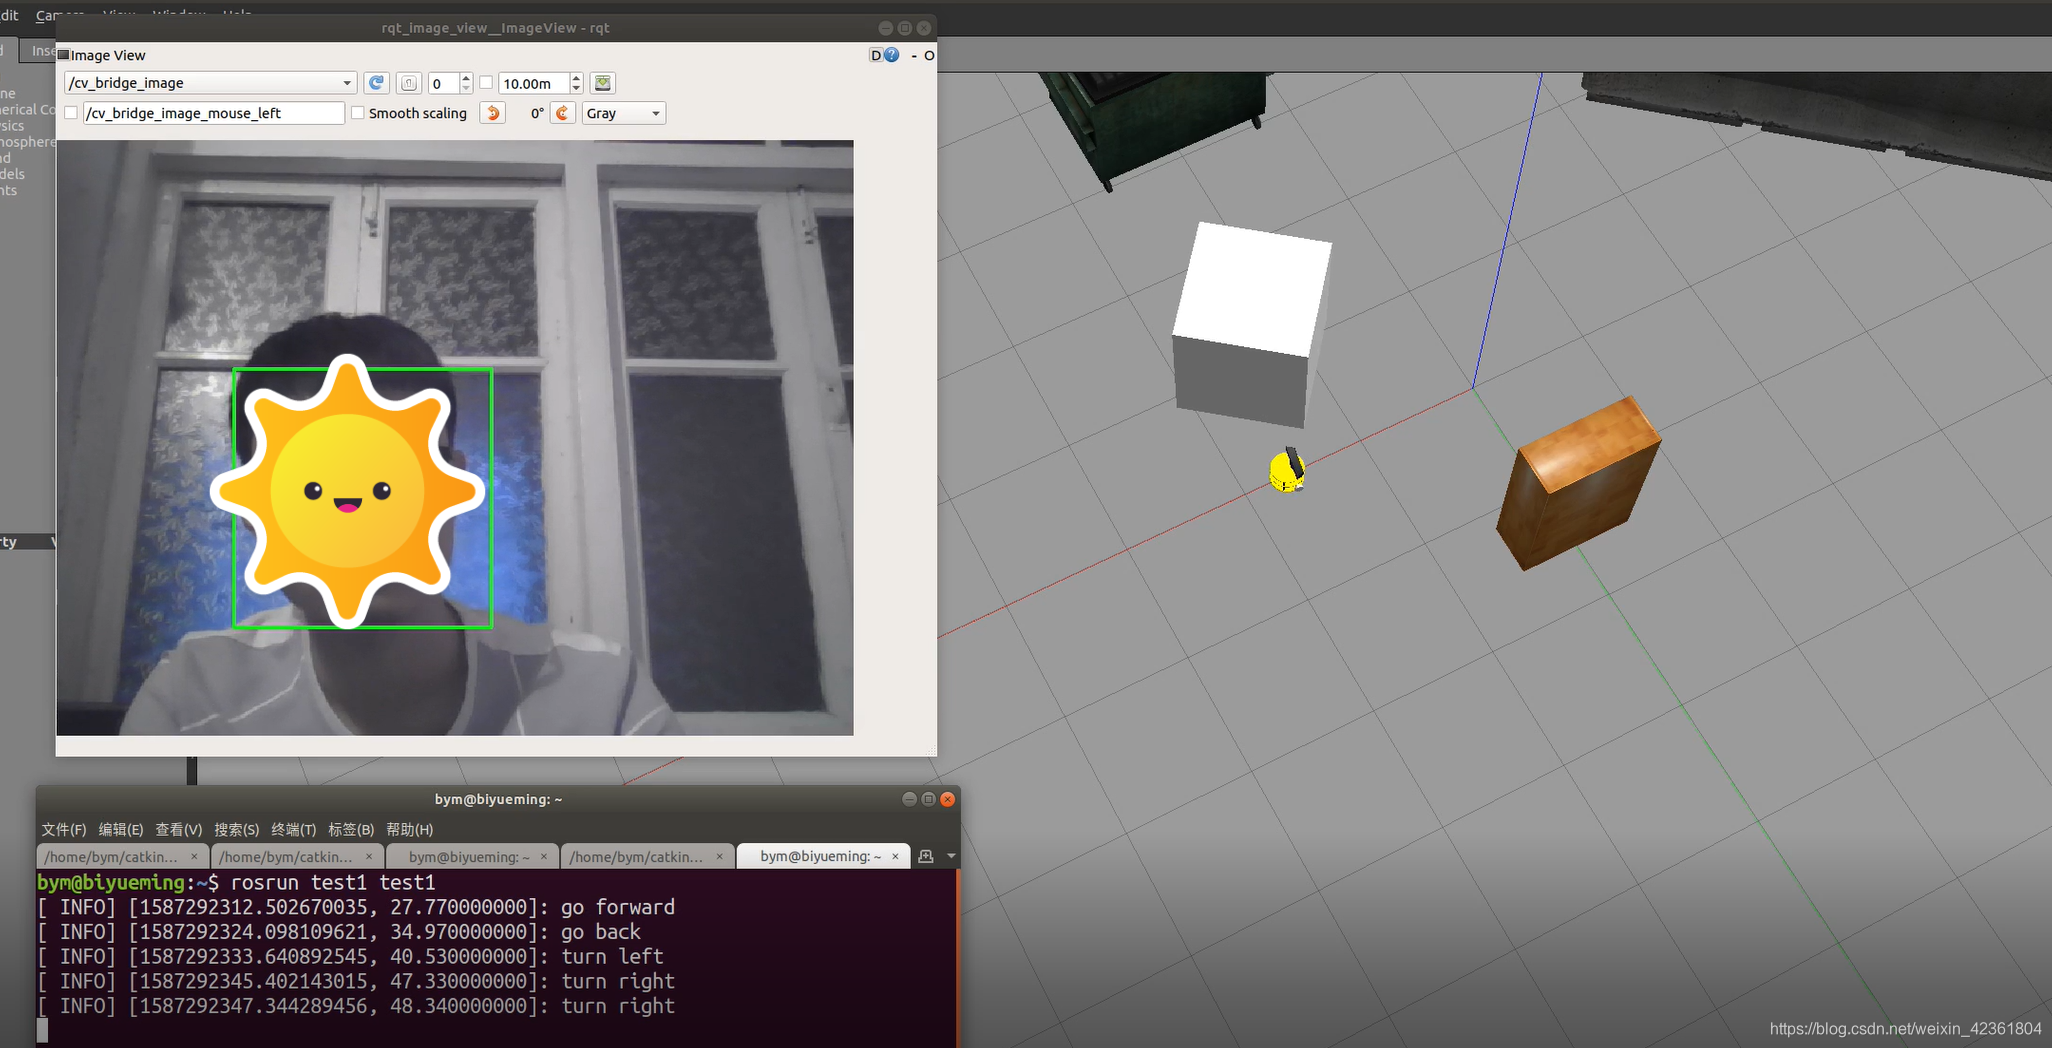Step the 10.00m max range spinbox arrows
The height and width of the screenshot is (1048, 2052).
click(576, 83)
